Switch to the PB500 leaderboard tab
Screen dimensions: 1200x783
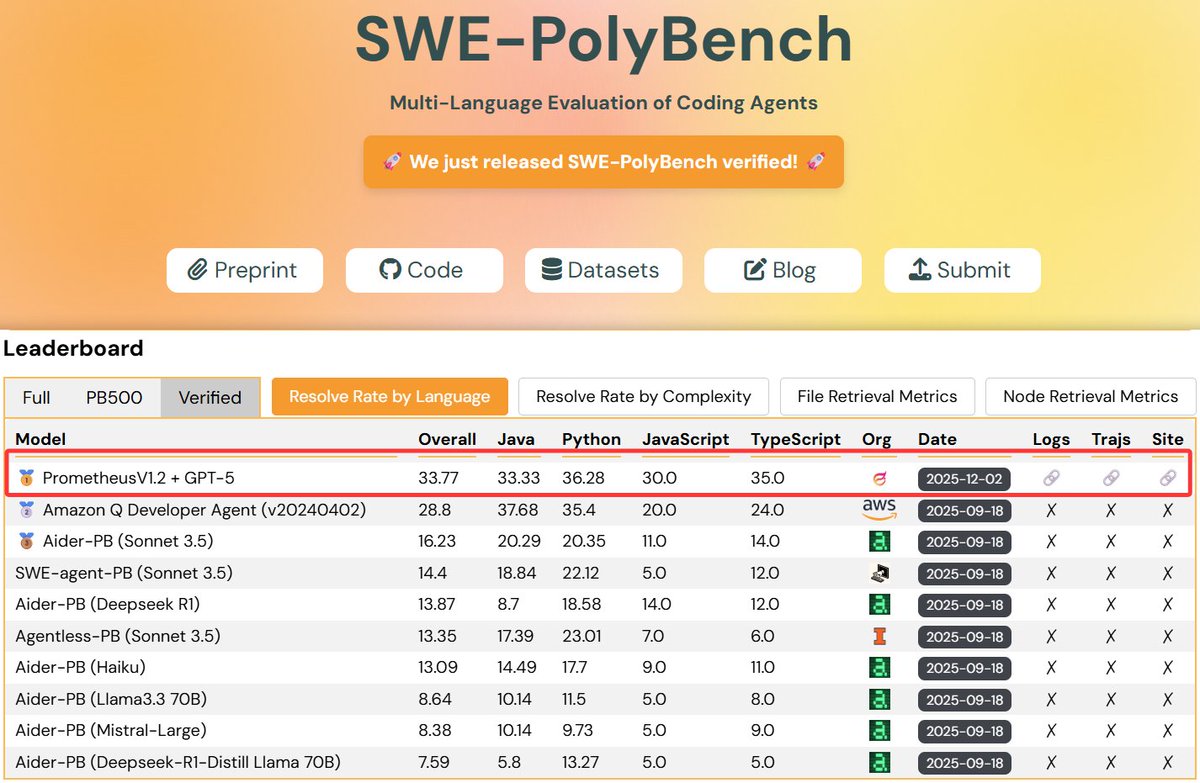point(114,397)
